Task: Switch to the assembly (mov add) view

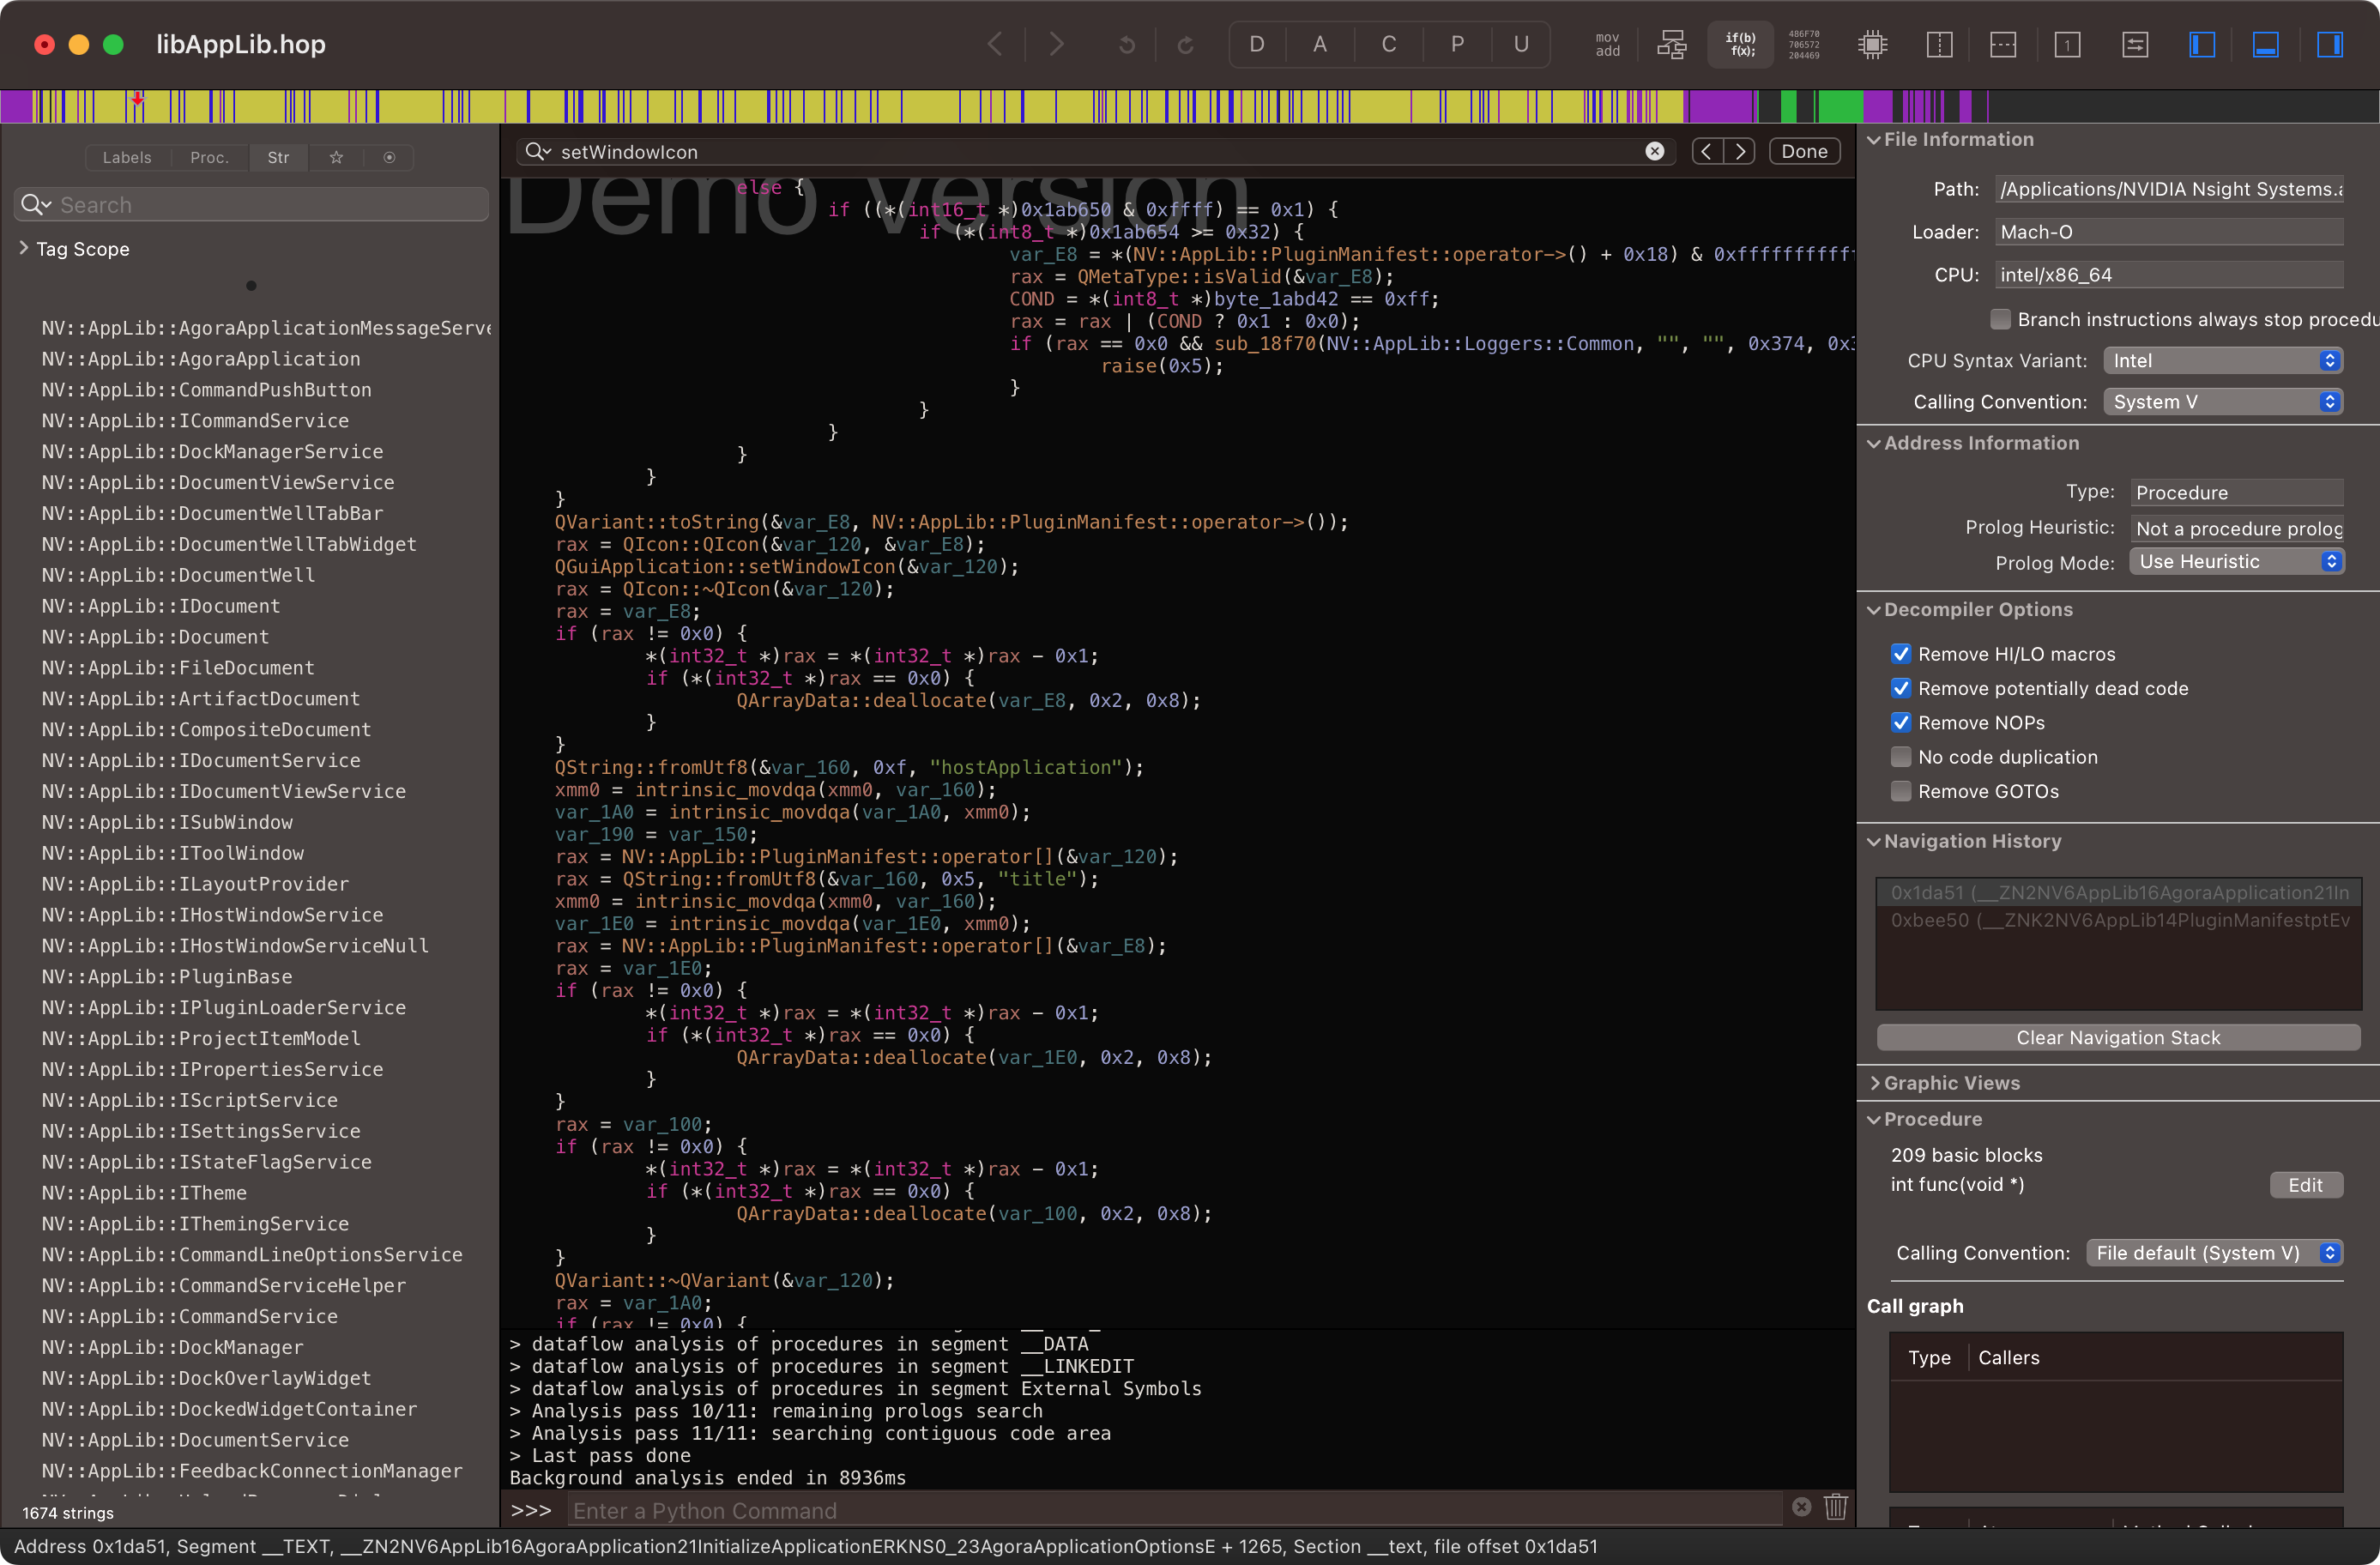Action: 1607,44
